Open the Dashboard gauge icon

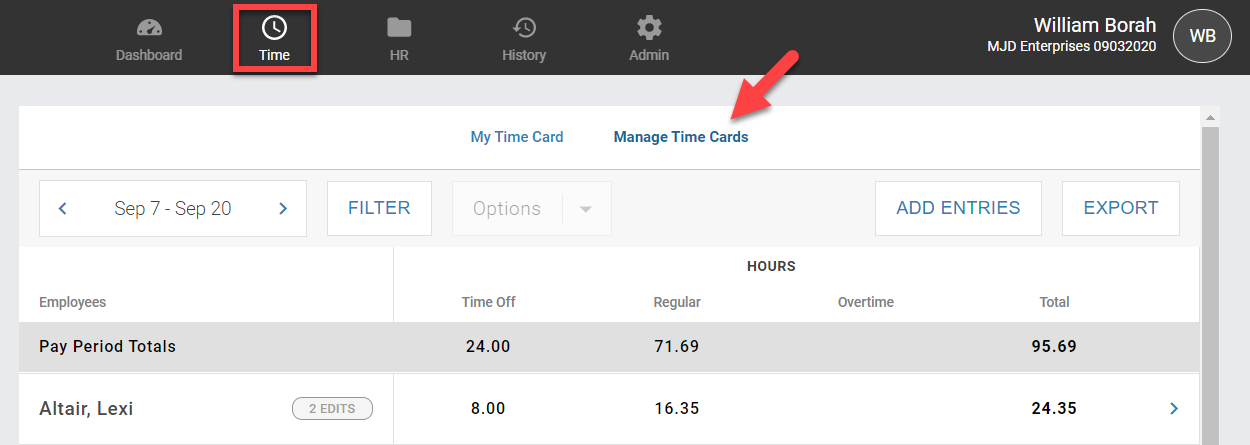click(x=149, y=28)
